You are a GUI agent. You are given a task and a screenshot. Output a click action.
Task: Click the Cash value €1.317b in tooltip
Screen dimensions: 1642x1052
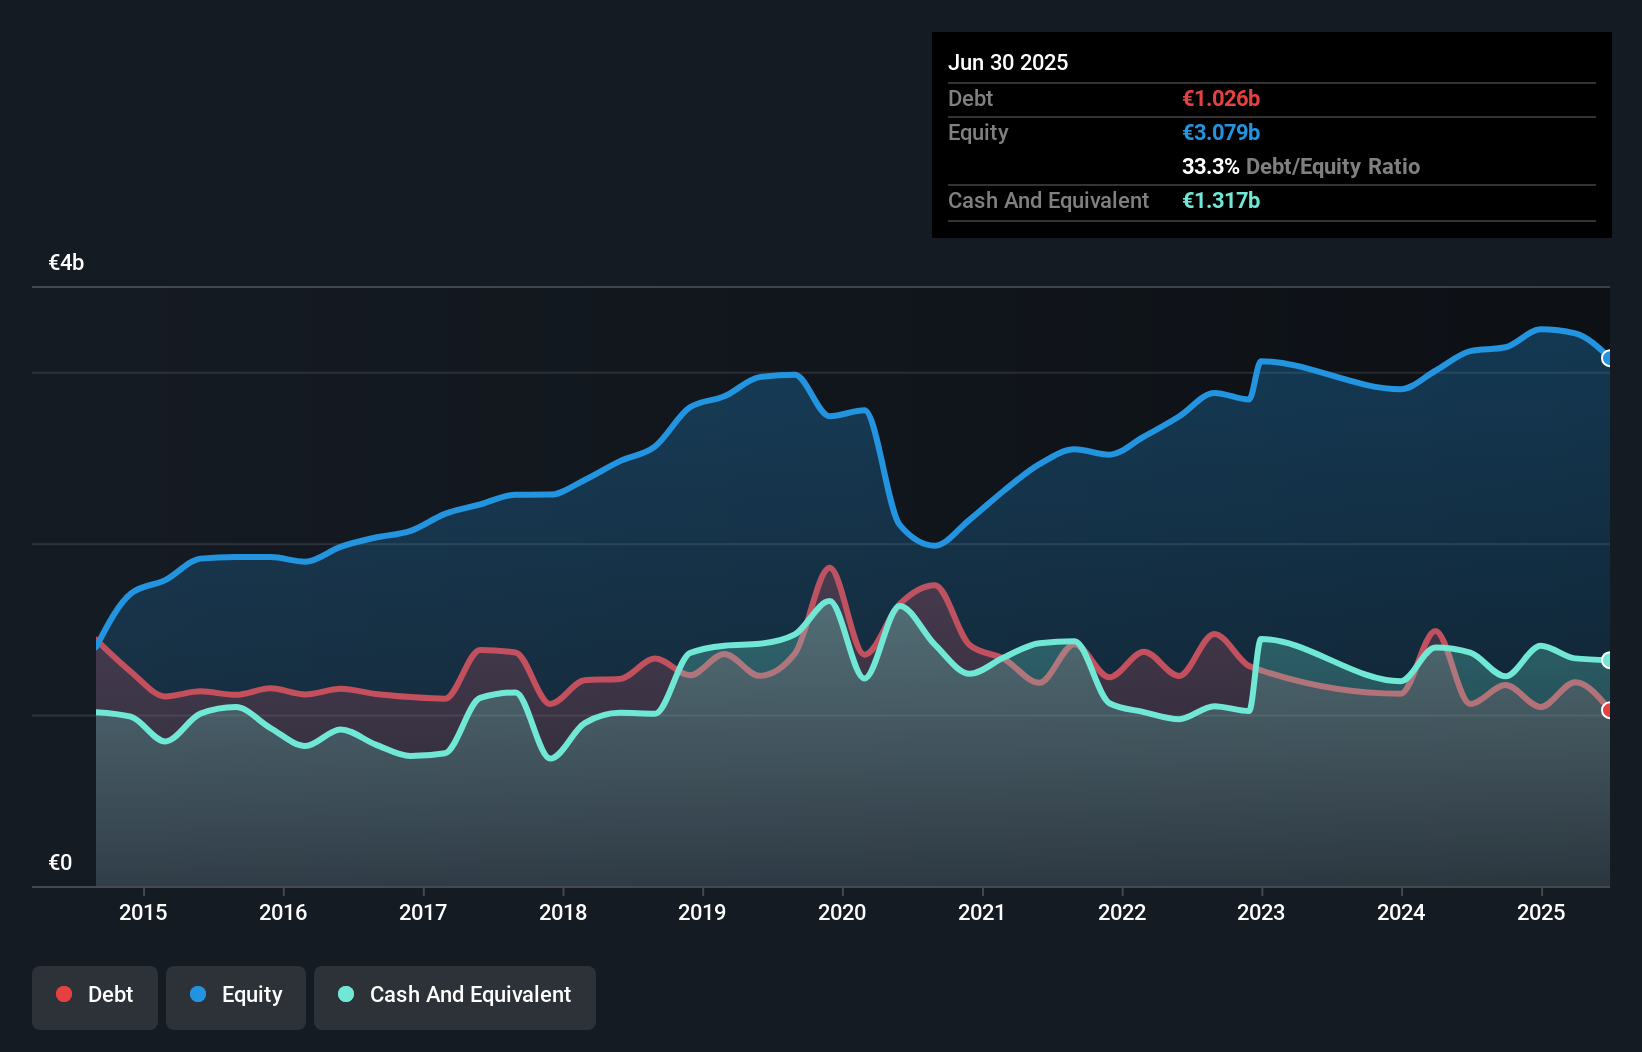coord(1221,200)
